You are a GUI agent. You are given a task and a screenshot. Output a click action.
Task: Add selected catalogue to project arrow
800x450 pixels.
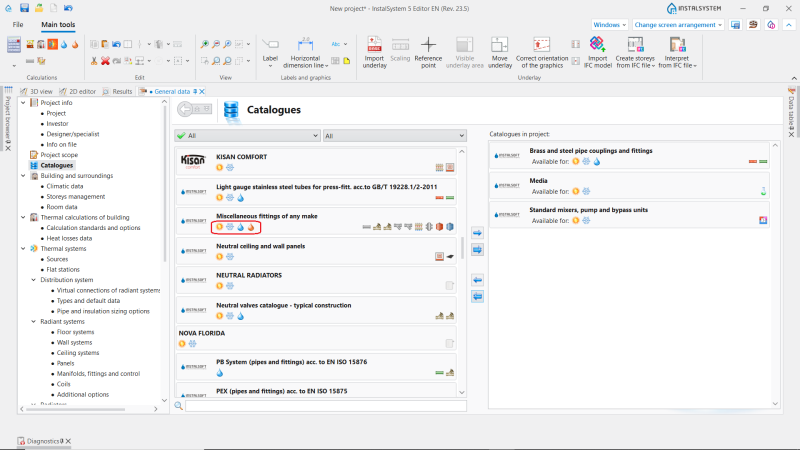pos(477,233)
